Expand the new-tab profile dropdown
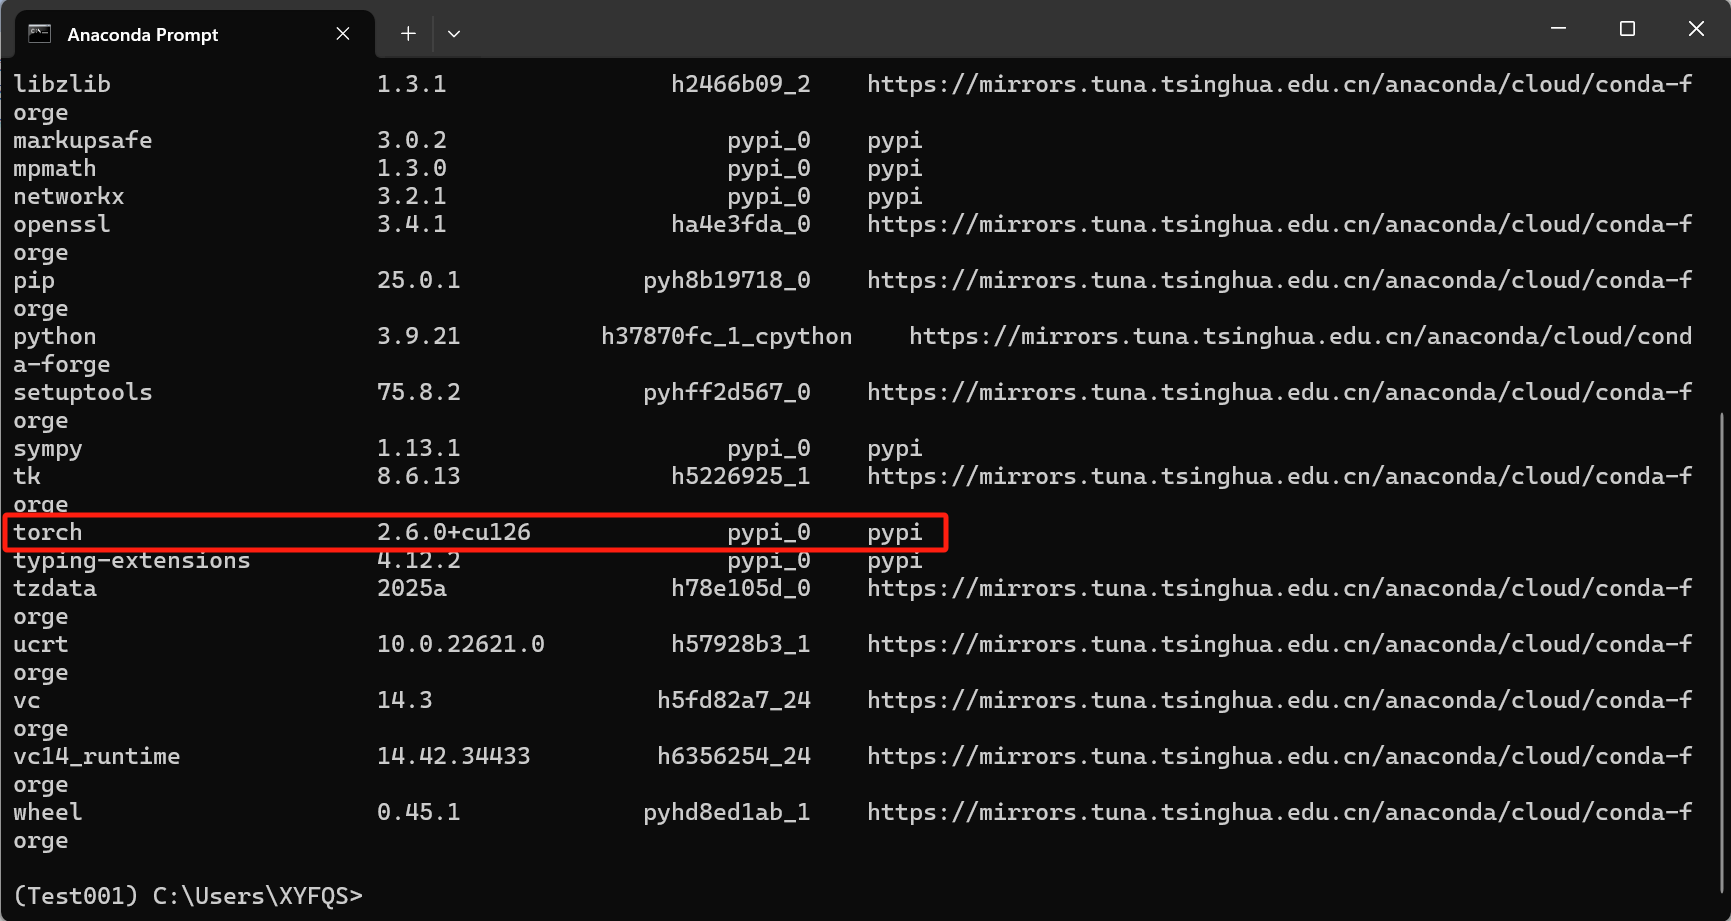This screenshot has height=921, width=1731. point(454,34)
